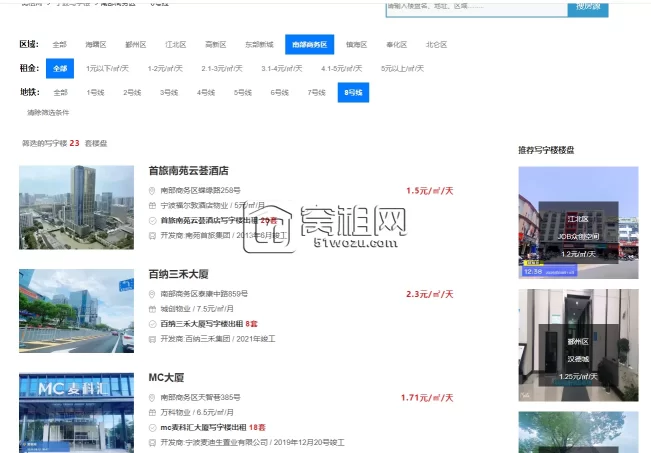
Task: Click the blue 搜房源 search button
Action: pyautogui.click(x=588, y=8)
